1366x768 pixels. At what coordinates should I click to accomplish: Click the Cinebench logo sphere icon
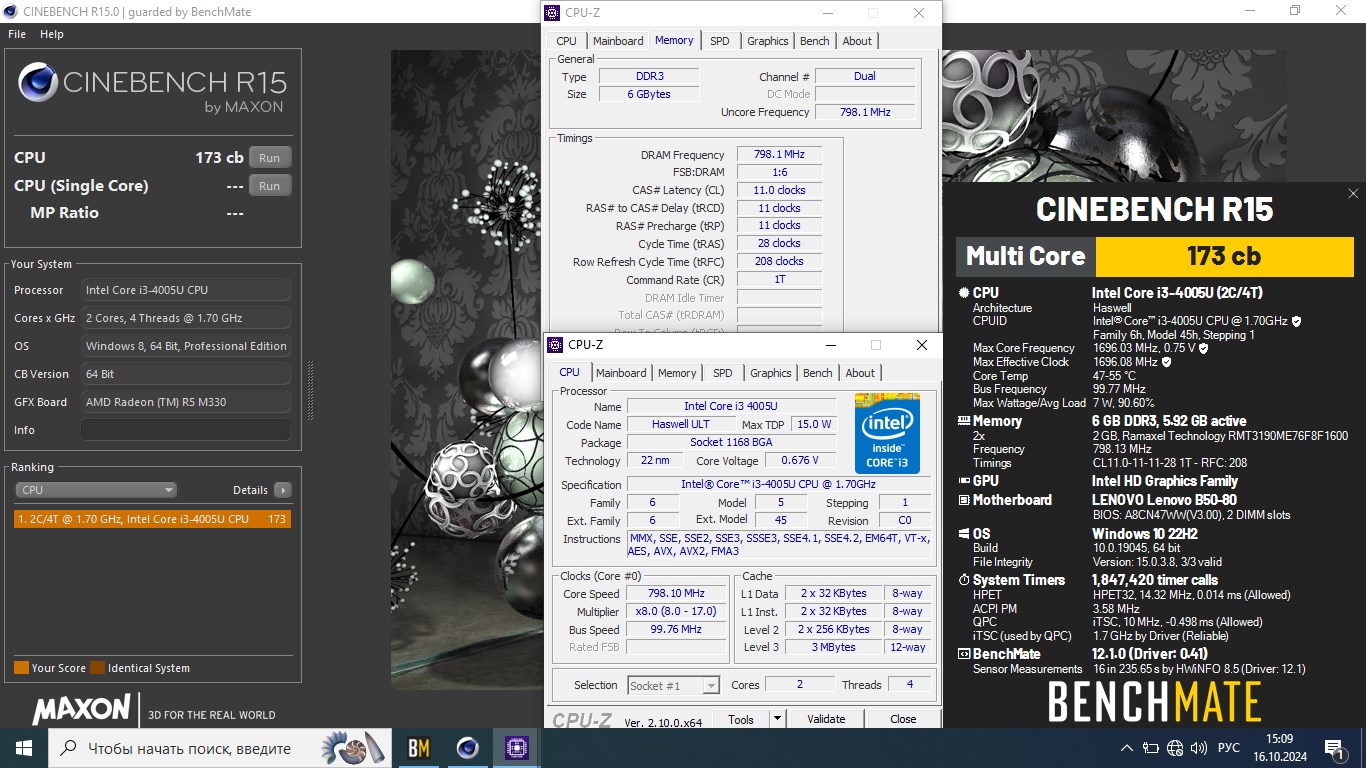pos(37,82)
